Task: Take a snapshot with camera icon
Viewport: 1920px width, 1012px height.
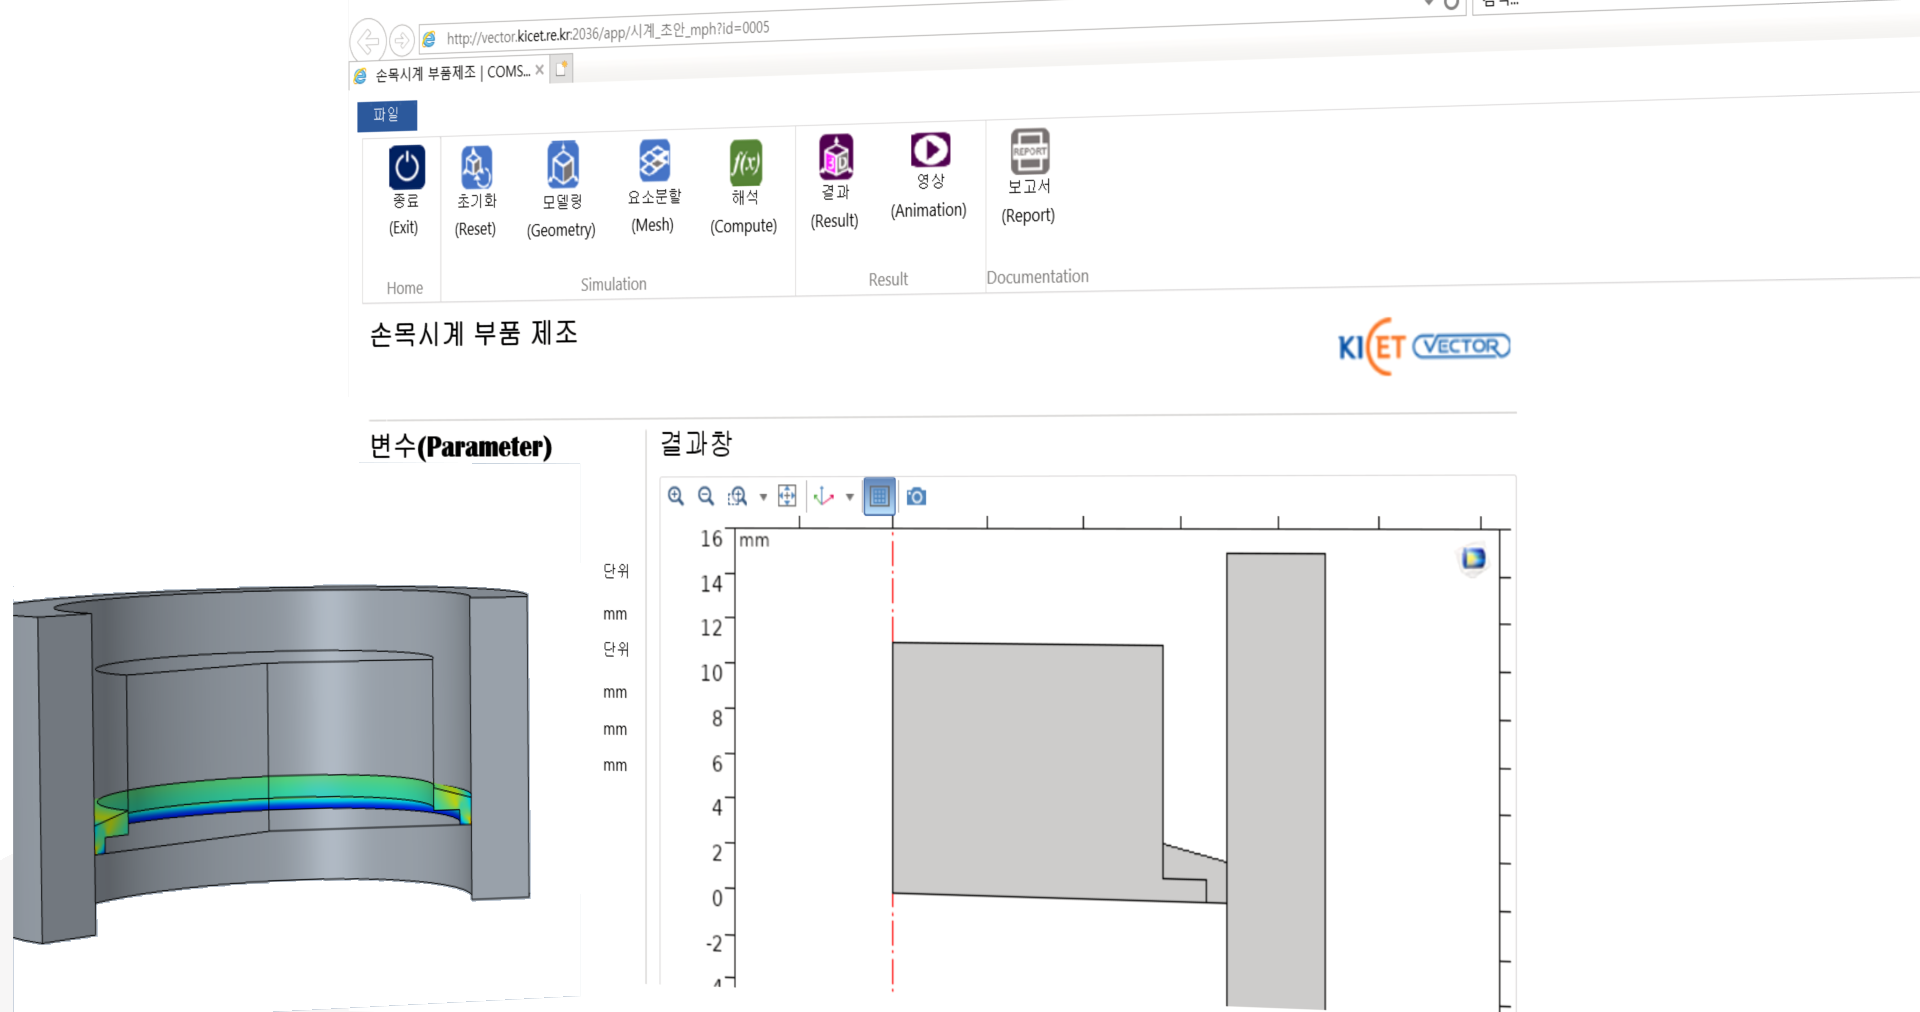Action: pyautogui.click(x=916, y=497)
